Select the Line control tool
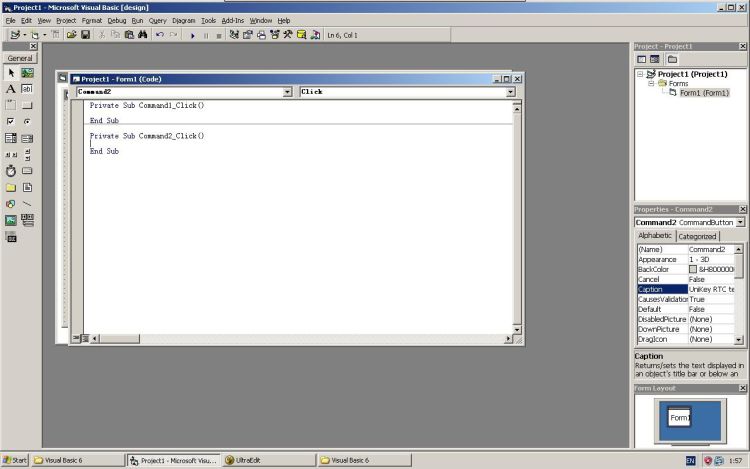Screen dimensions: 750x469 point(27,204)
